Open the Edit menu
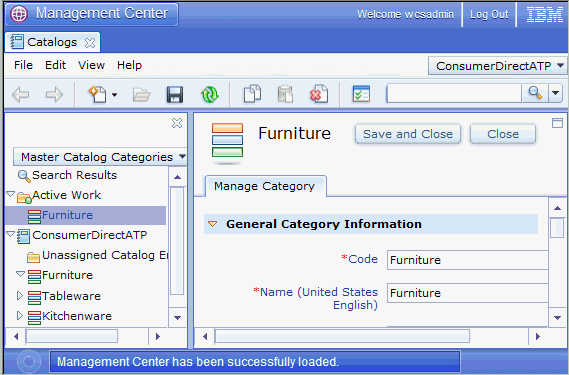Image resolution: width=569 pixels, height=375 pixels. click(55, 65)
